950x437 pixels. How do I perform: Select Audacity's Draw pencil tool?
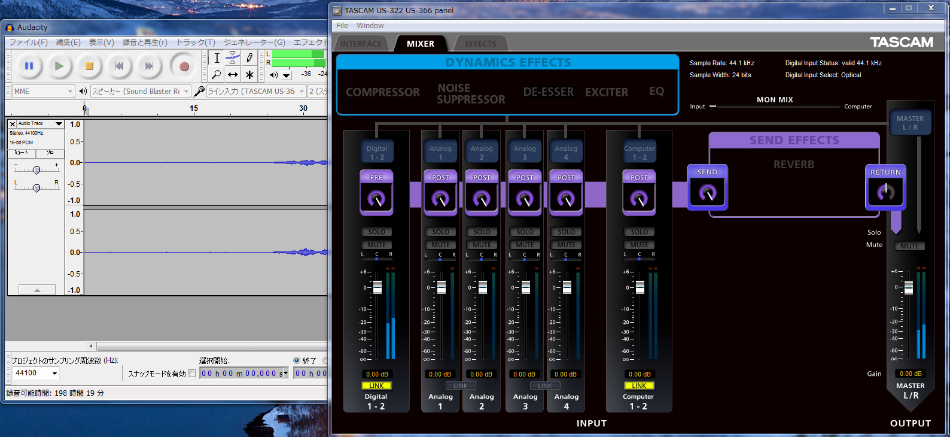(x=249, y=58)
